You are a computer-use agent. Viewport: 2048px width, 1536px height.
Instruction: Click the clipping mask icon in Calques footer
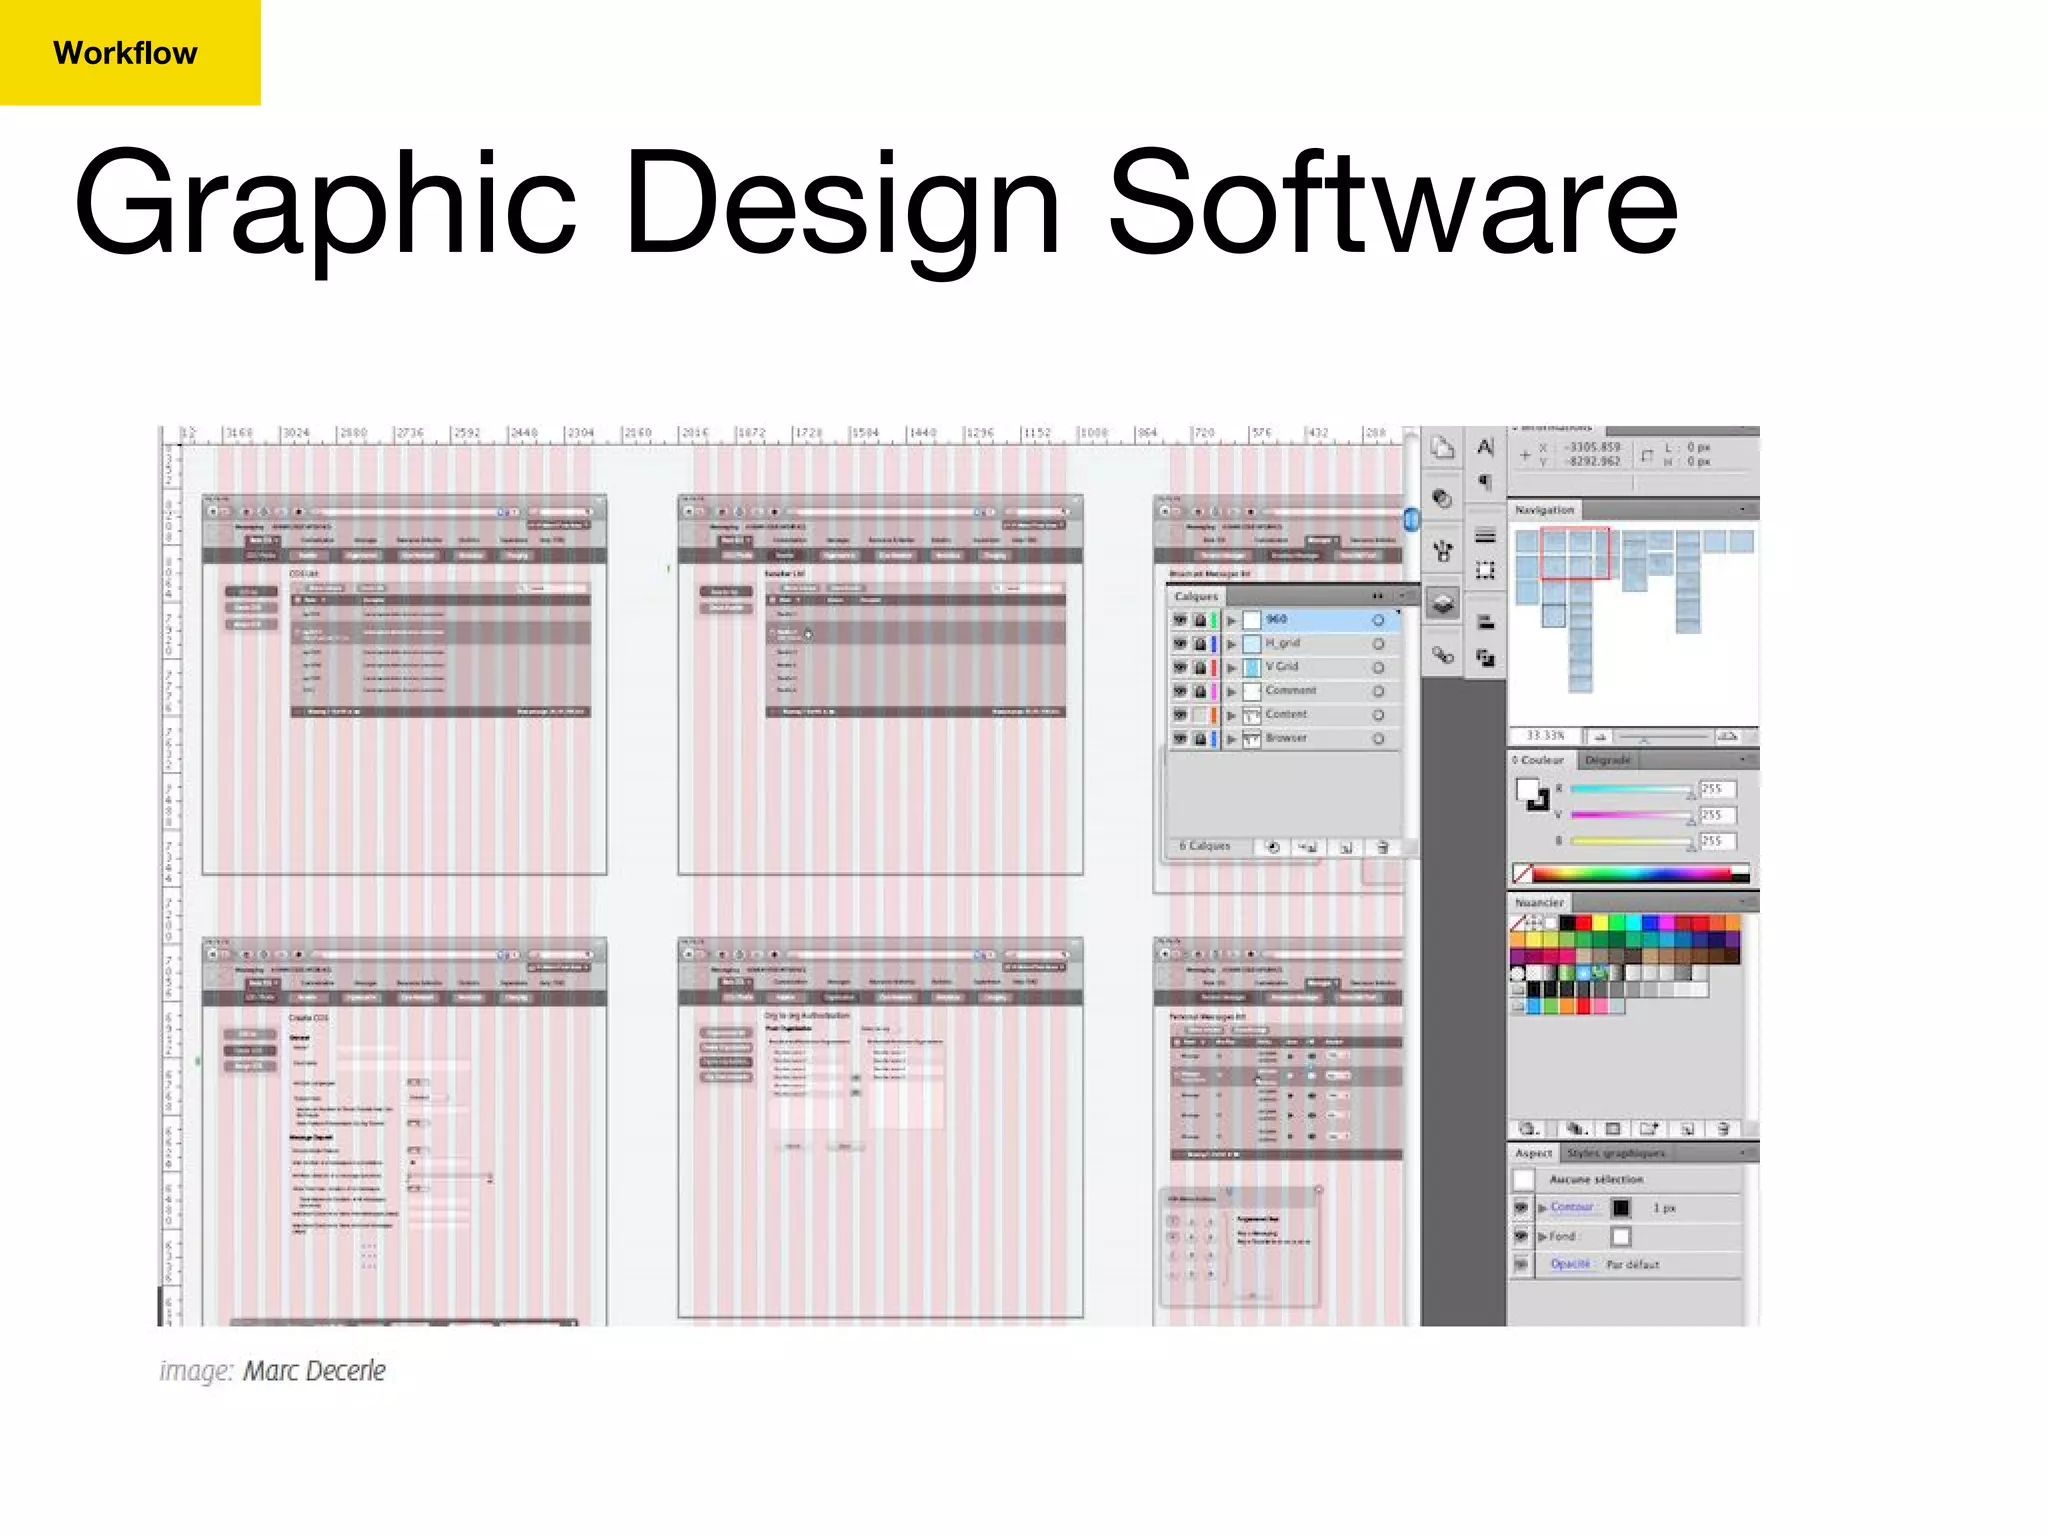coord(1273,847)
